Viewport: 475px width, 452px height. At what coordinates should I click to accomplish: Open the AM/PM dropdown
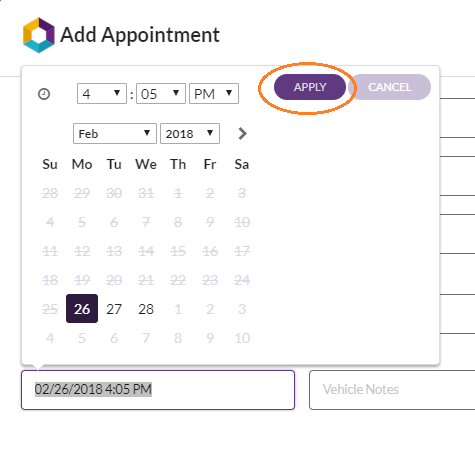tap(214, 94)
